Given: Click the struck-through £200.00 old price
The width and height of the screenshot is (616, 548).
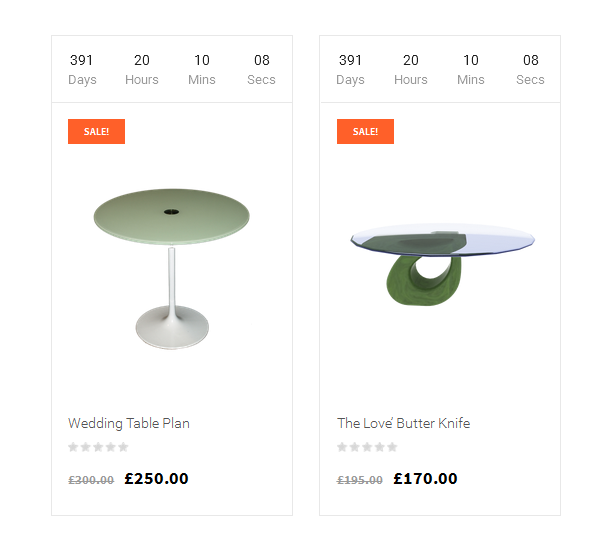Looking at the screenshot, I should [91, 480].
